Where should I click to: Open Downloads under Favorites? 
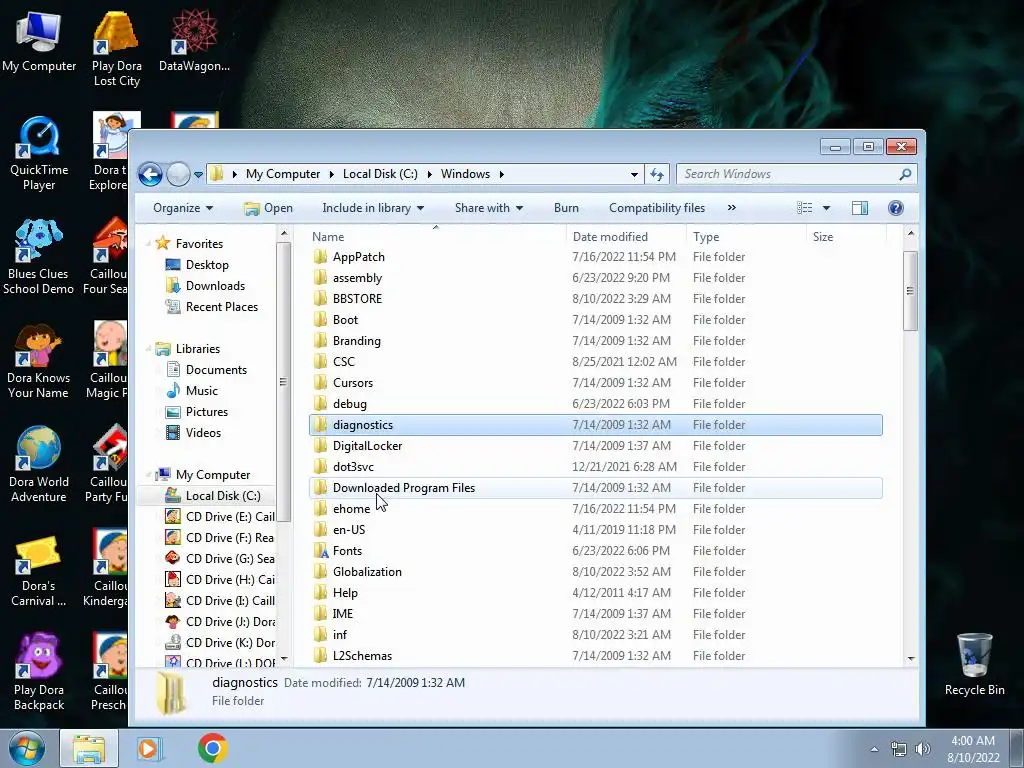click(215, 286)
